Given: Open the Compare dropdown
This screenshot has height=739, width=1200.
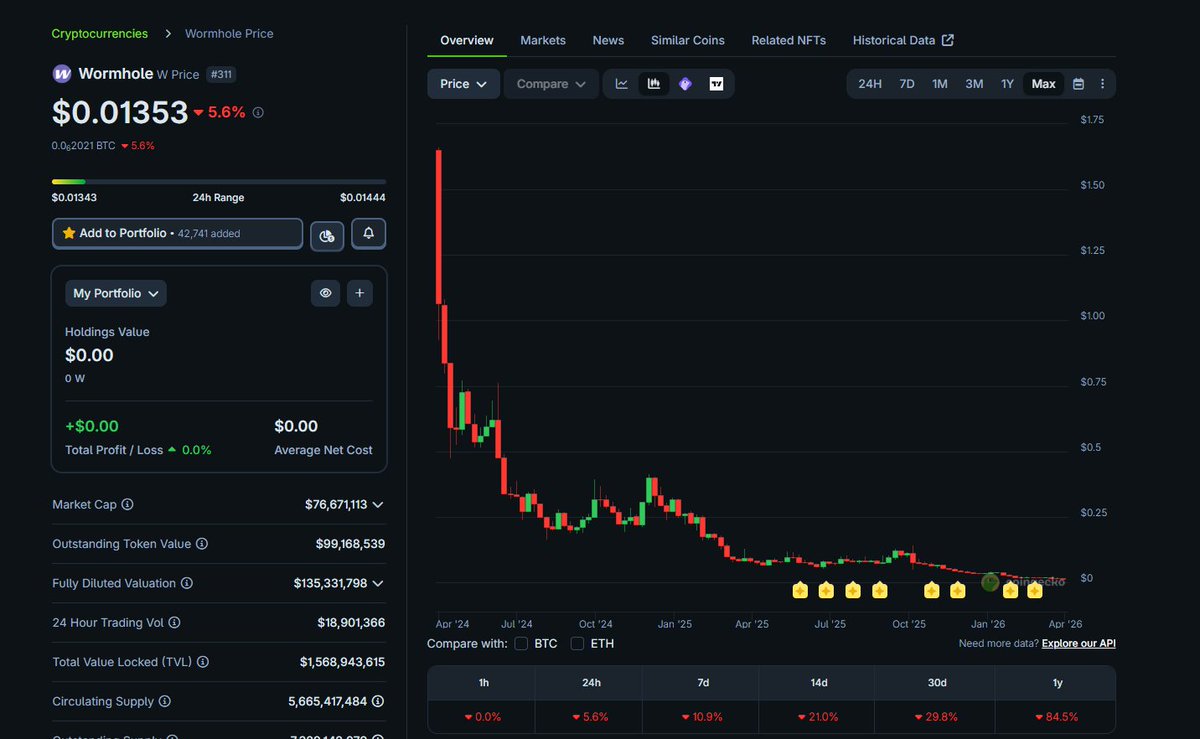Looking at the screenshot, I should click(551, 84).
